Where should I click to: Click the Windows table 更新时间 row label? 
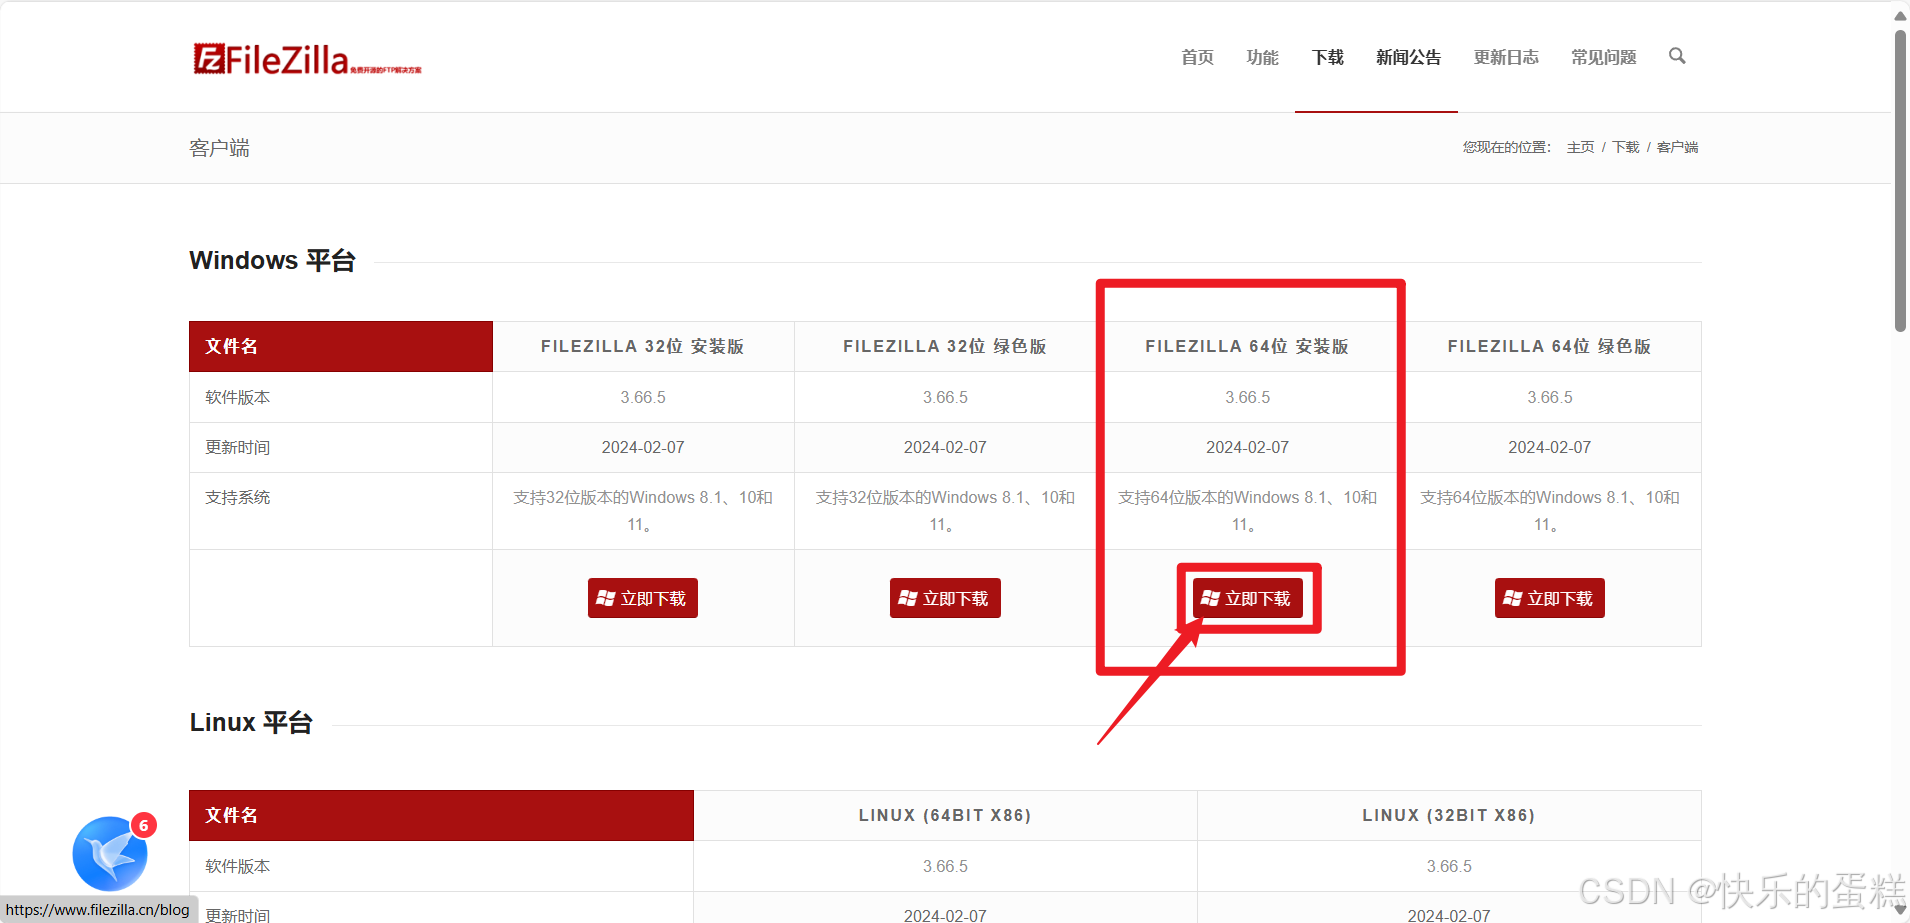(x=238, y=447)
